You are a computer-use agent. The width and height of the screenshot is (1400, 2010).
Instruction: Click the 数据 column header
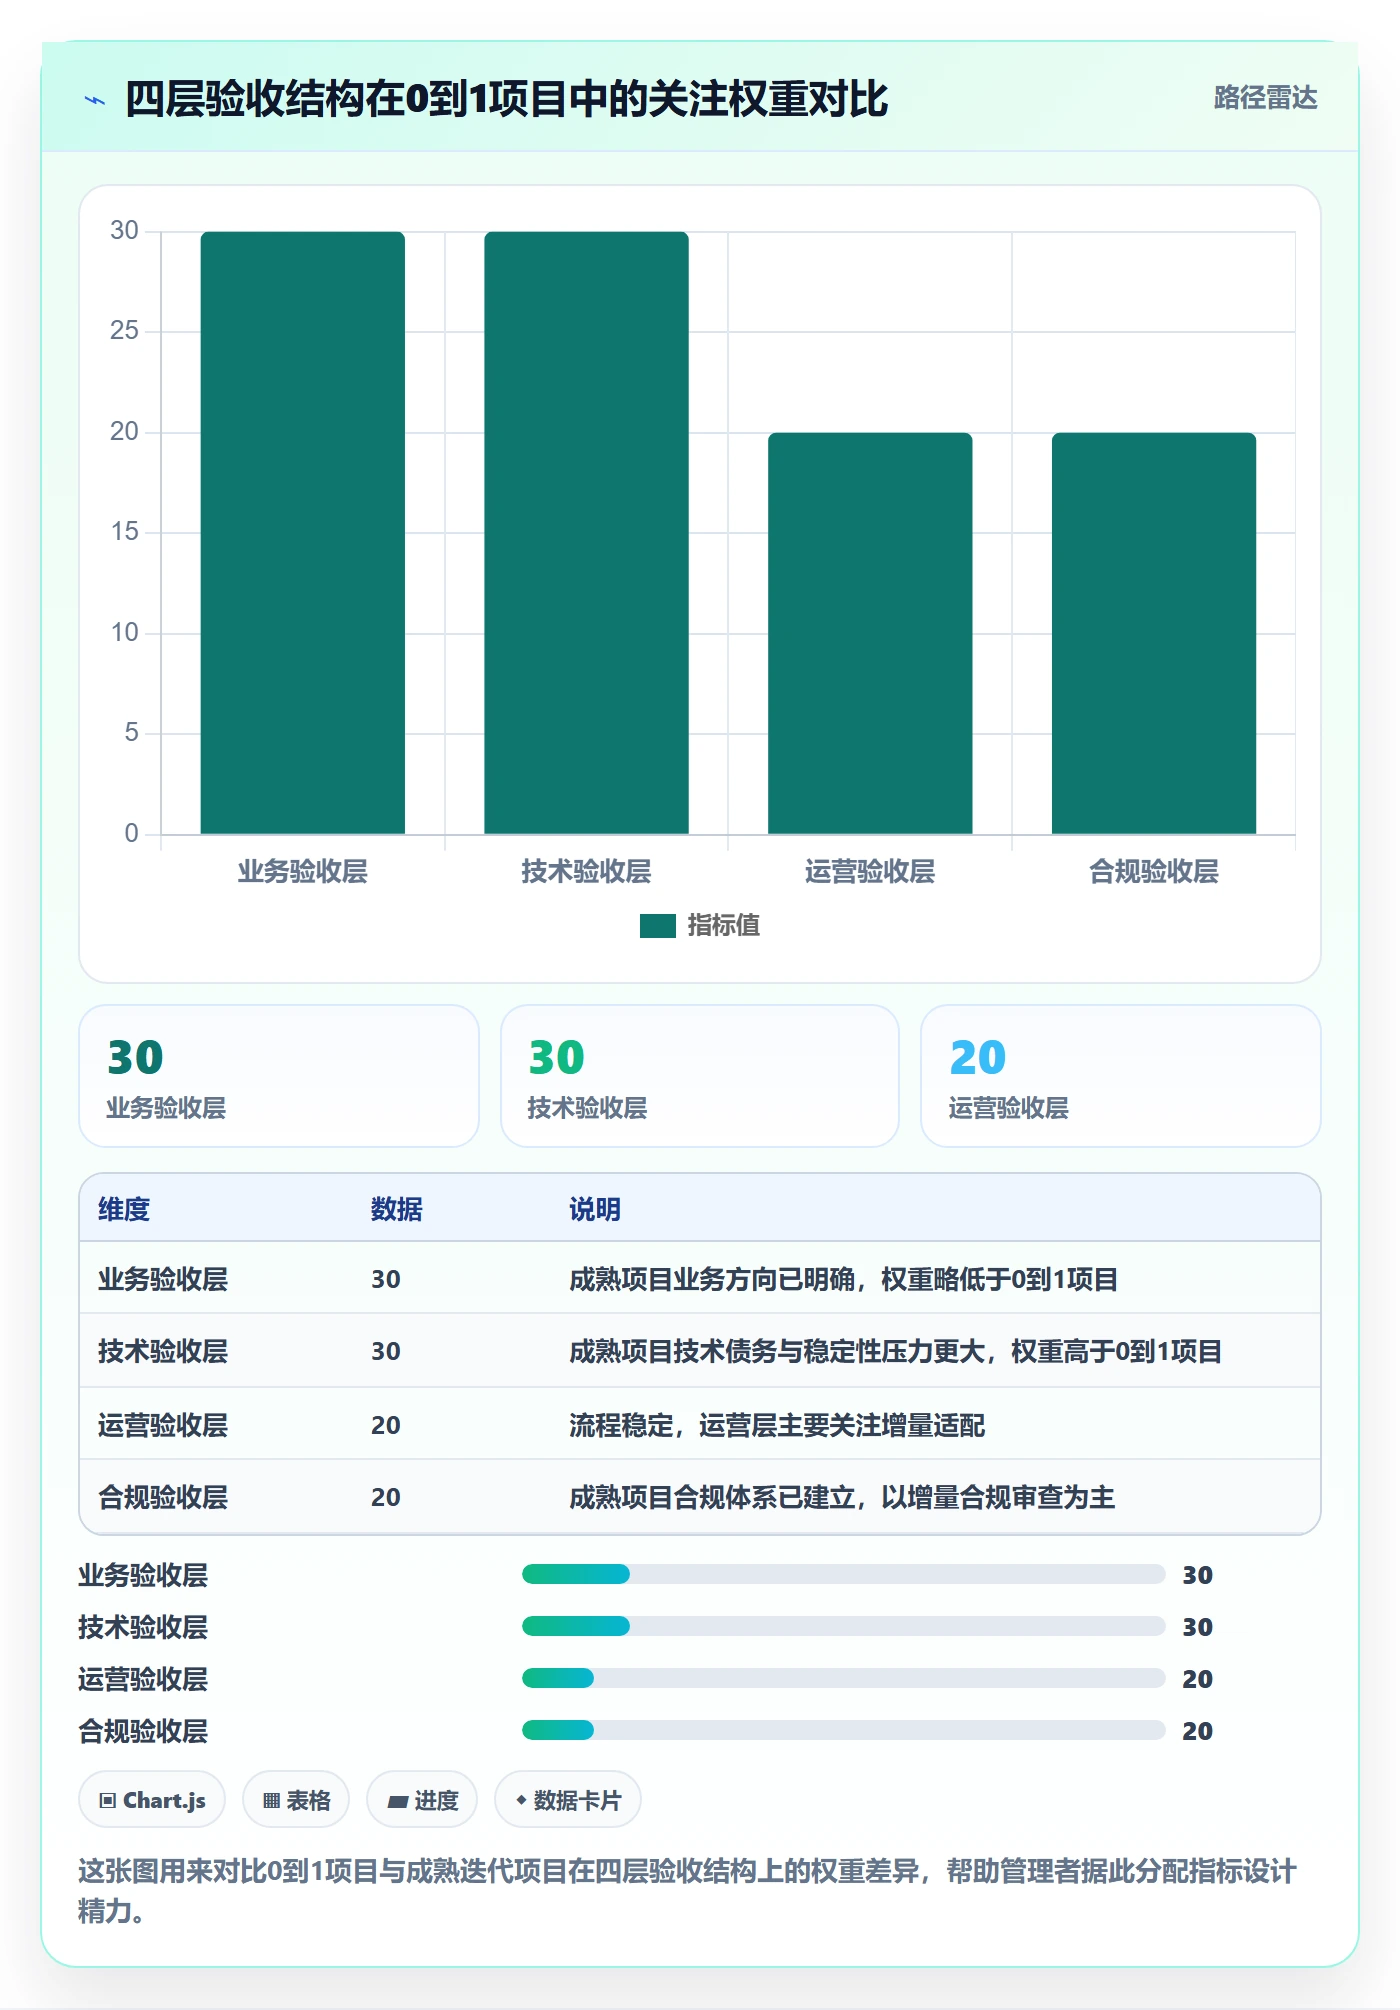[397, 1209]
